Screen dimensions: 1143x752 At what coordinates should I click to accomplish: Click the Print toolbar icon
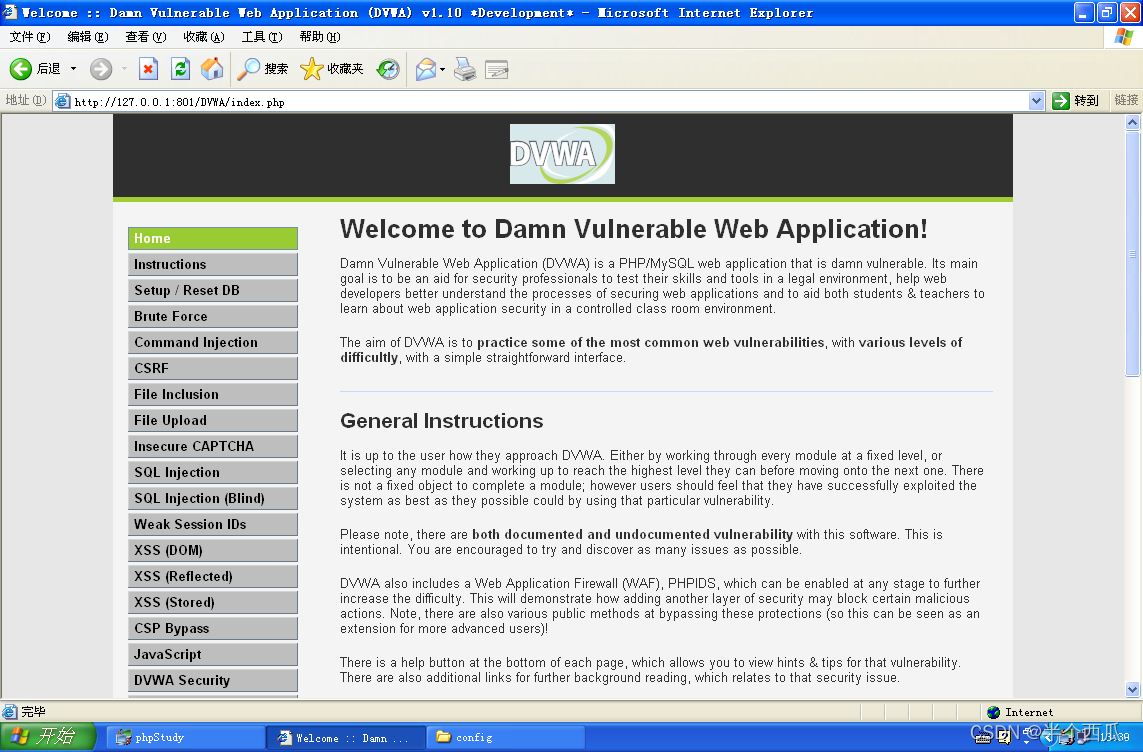point(465,69)
